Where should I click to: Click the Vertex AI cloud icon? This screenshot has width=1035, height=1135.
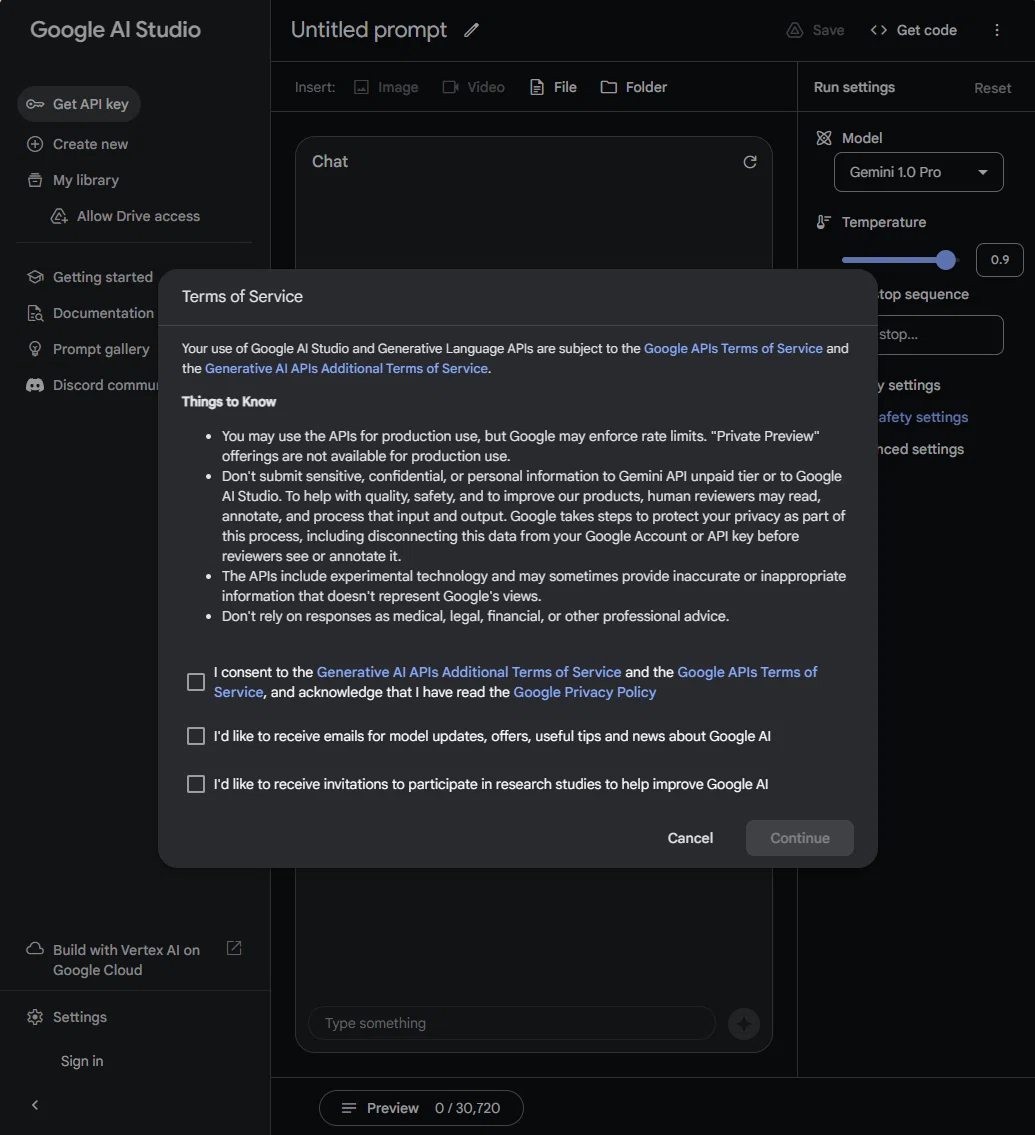click(35, 948)
